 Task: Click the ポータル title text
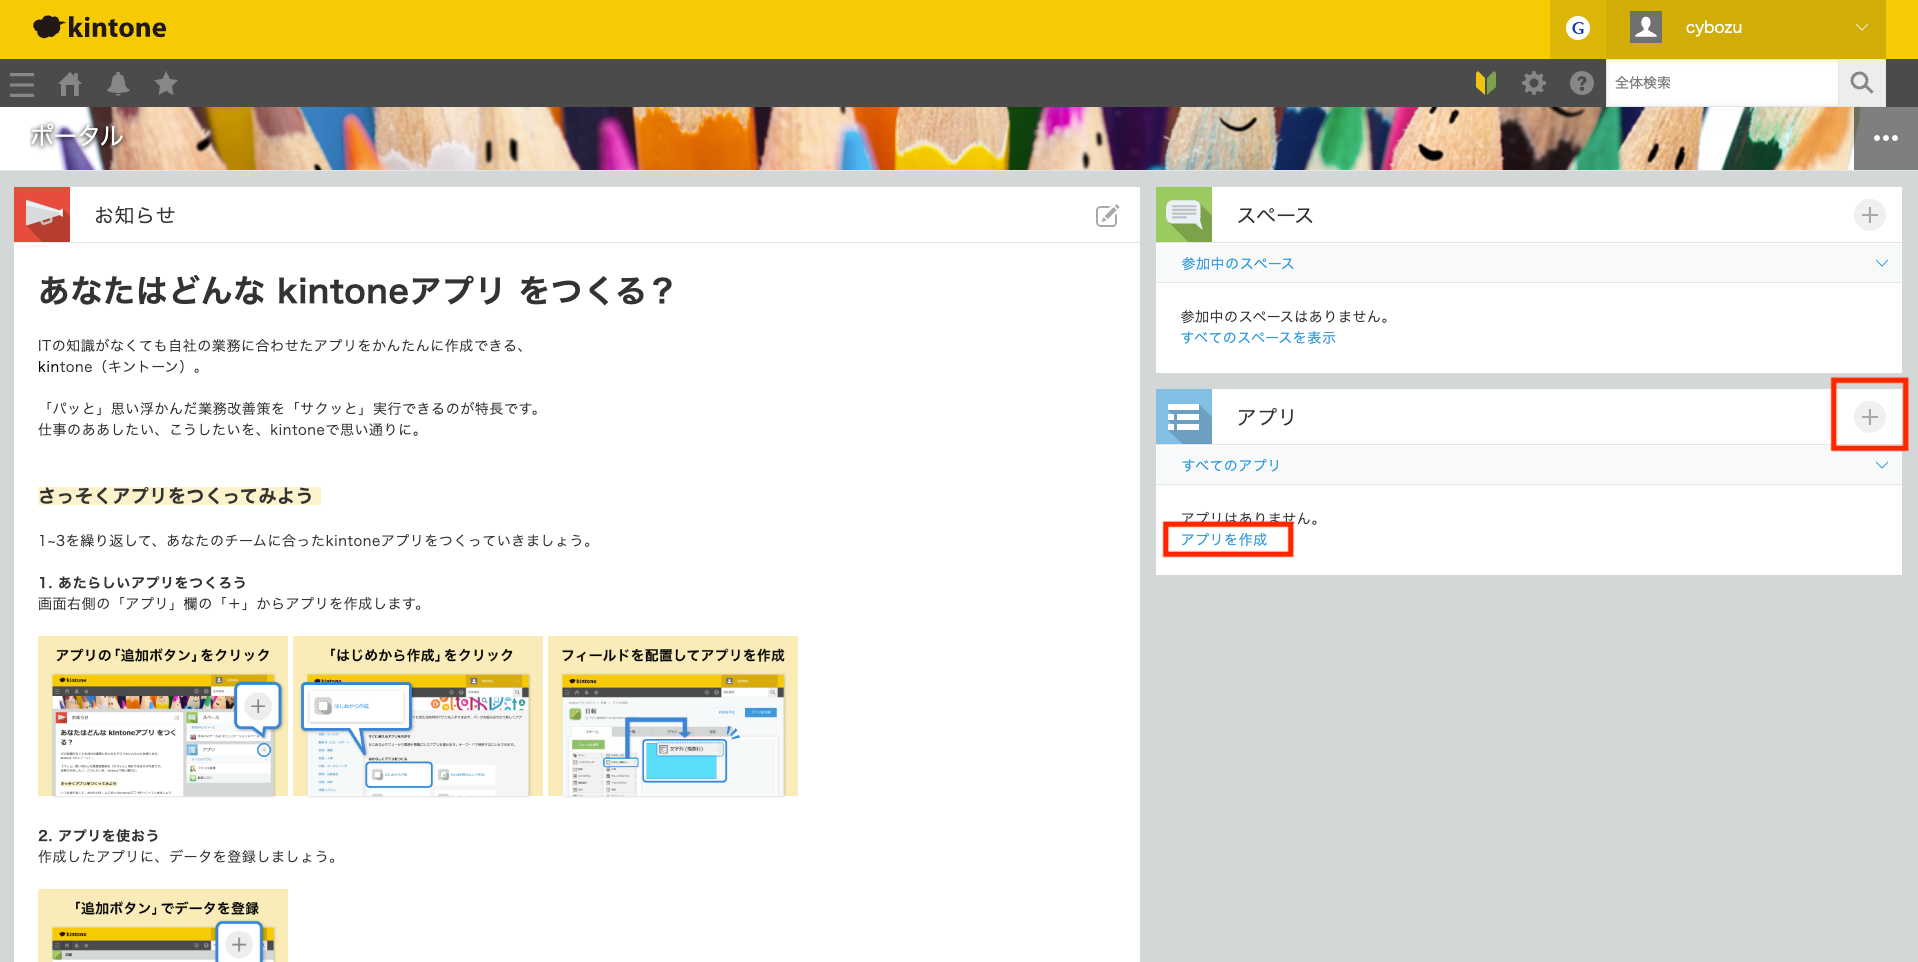point(76,136)
